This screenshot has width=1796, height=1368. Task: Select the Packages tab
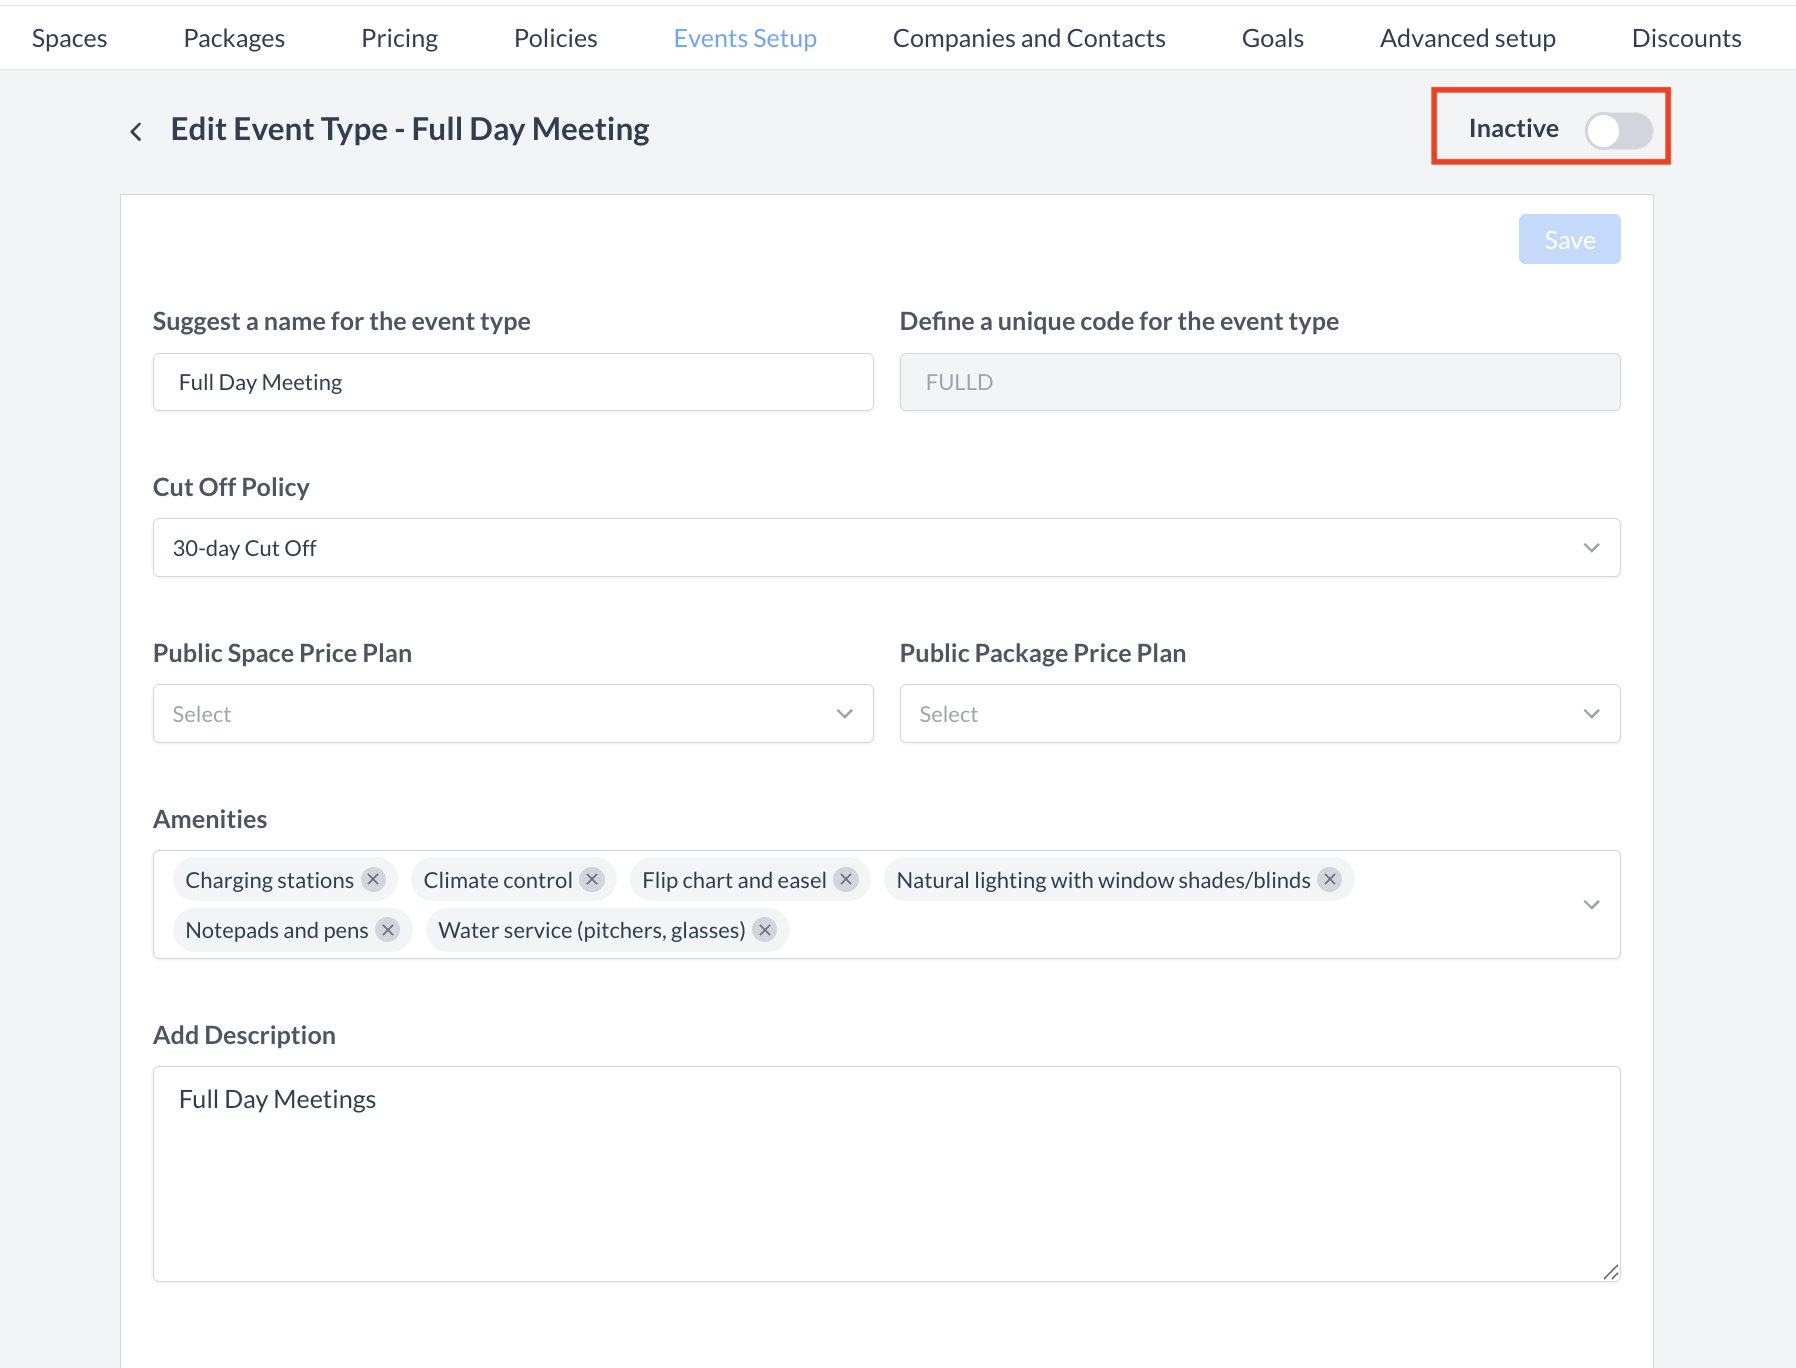[x=234, y=38]
